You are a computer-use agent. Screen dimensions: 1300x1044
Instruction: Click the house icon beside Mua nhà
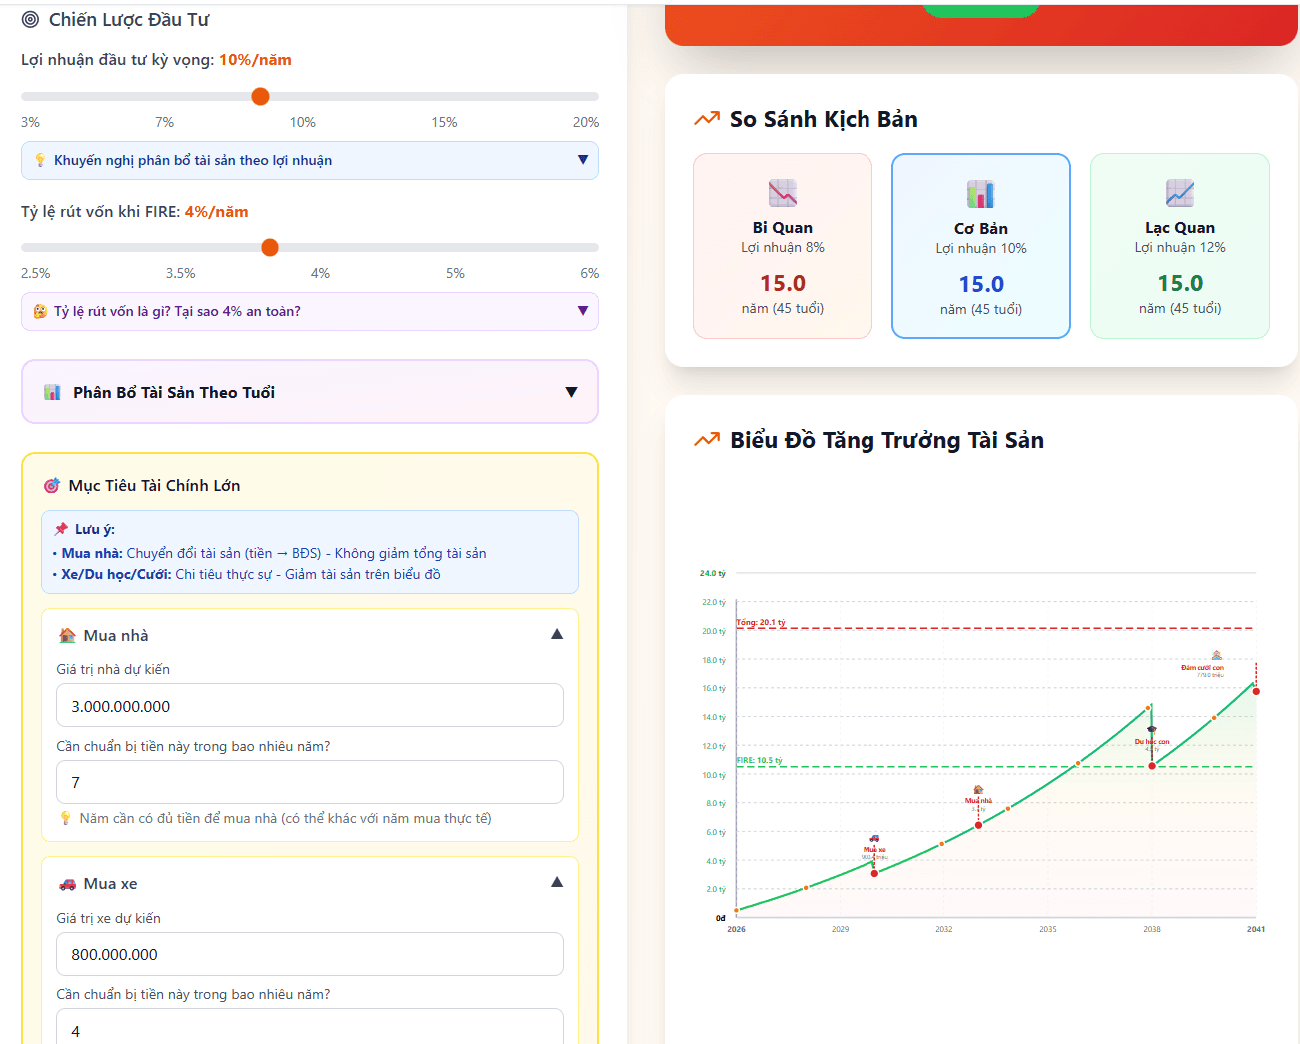point(67,636)
